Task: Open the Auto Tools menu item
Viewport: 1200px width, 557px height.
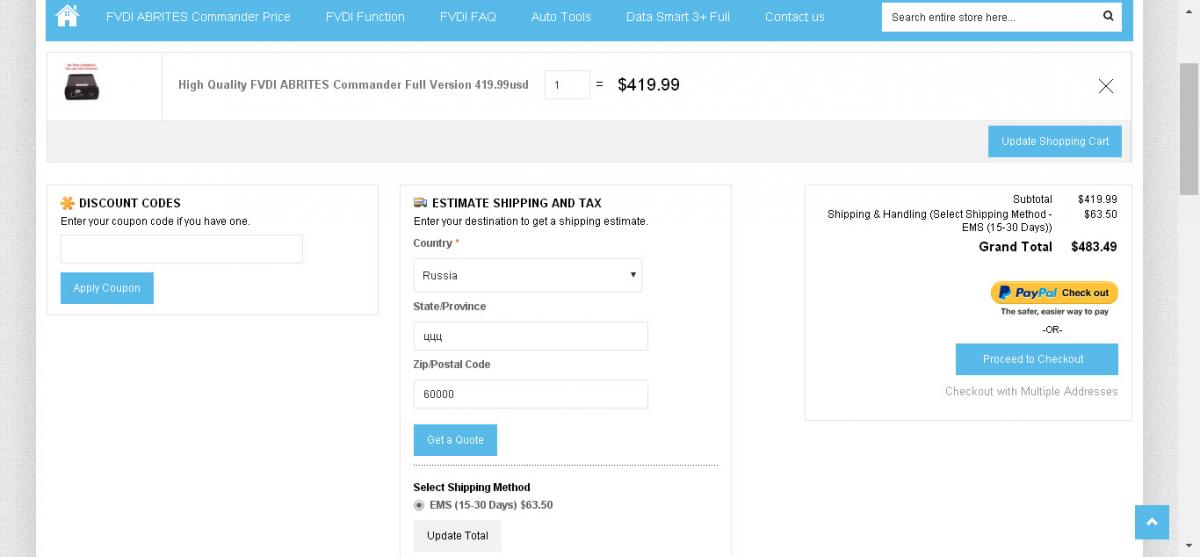Action: click(x=561, y=17)
